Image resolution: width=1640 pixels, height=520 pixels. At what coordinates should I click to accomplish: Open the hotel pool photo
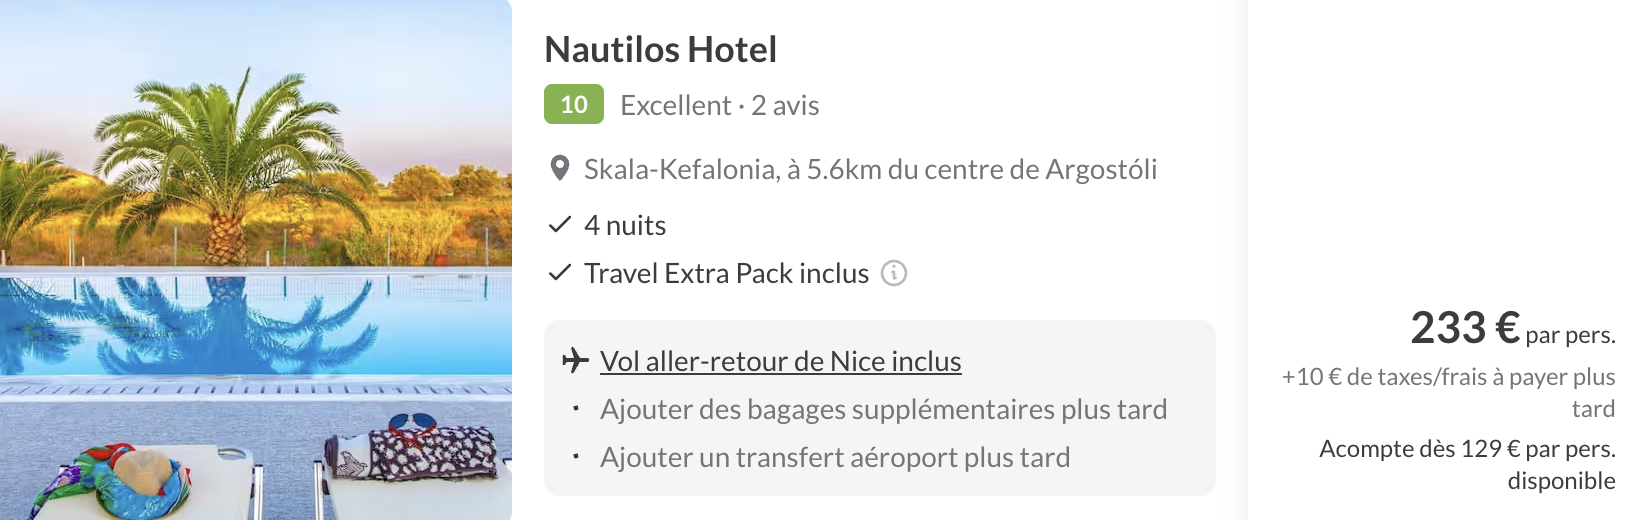tap(256, 260)
